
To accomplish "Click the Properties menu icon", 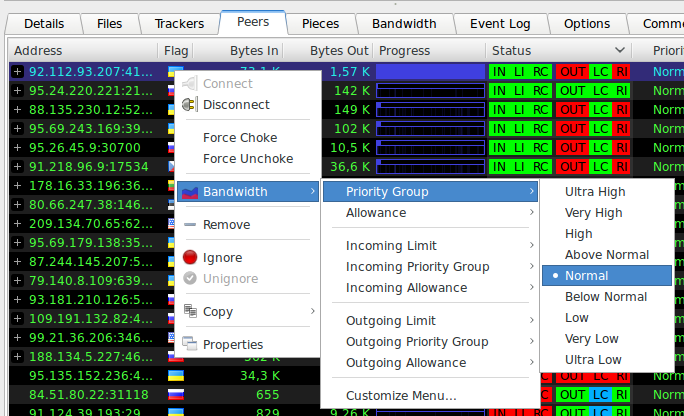I will (x=190, y=344).
